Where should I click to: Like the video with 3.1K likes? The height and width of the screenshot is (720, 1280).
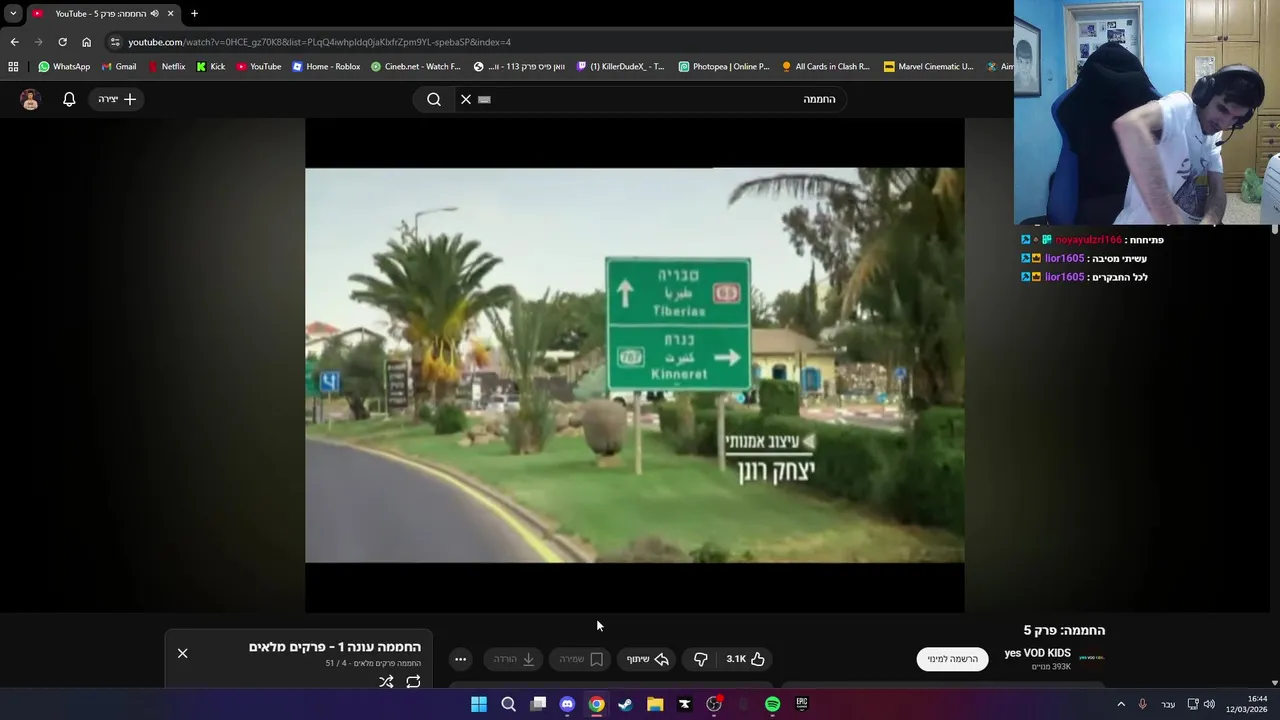coord(746,659)
